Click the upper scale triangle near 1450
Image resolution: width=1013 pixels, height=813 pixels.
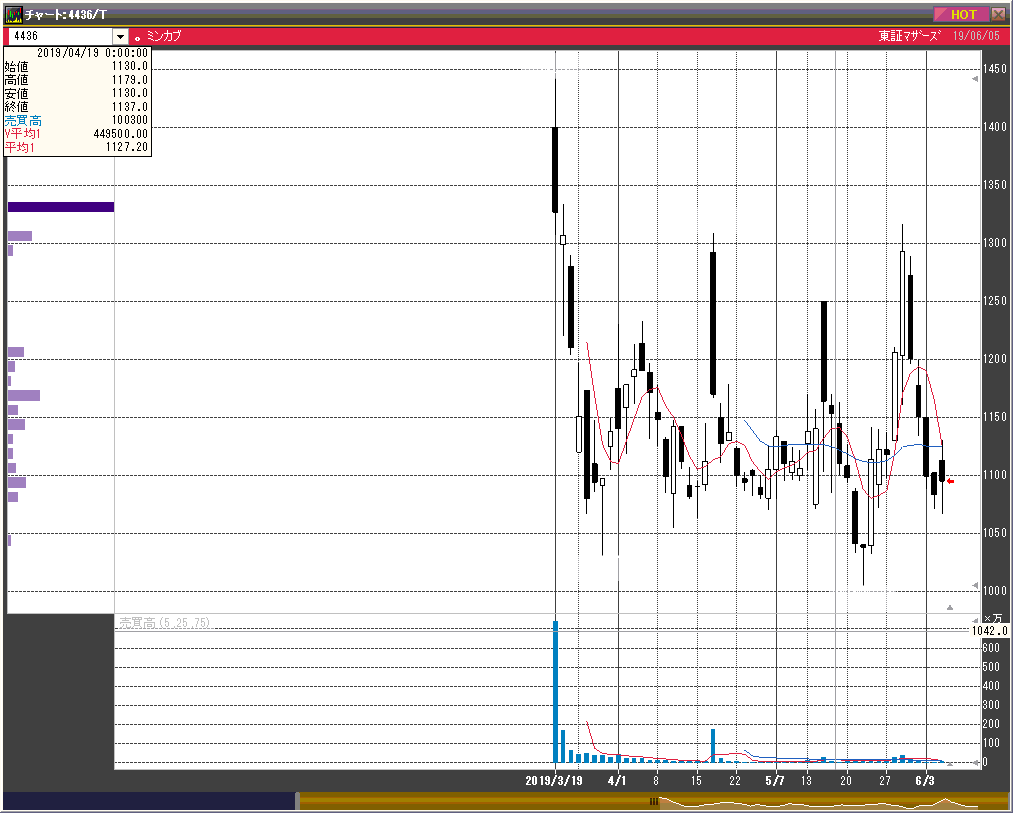click(x=975, y=79)
